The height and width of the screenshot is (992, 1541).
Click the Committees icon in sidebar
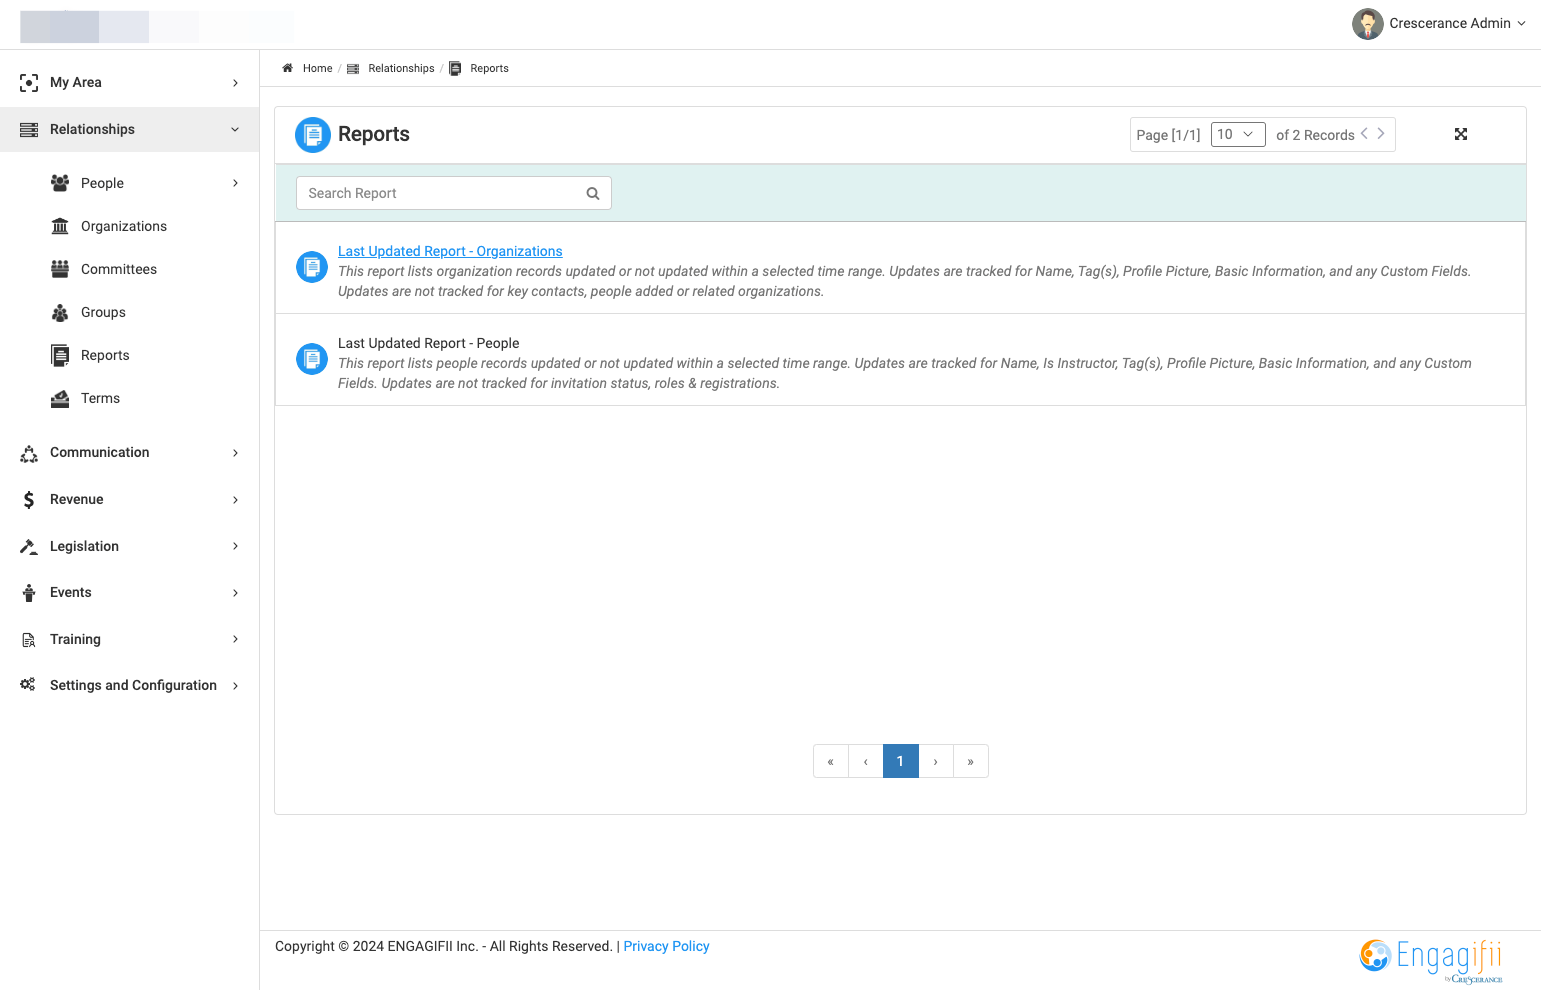pyautogui.click(x=60, y=269)
